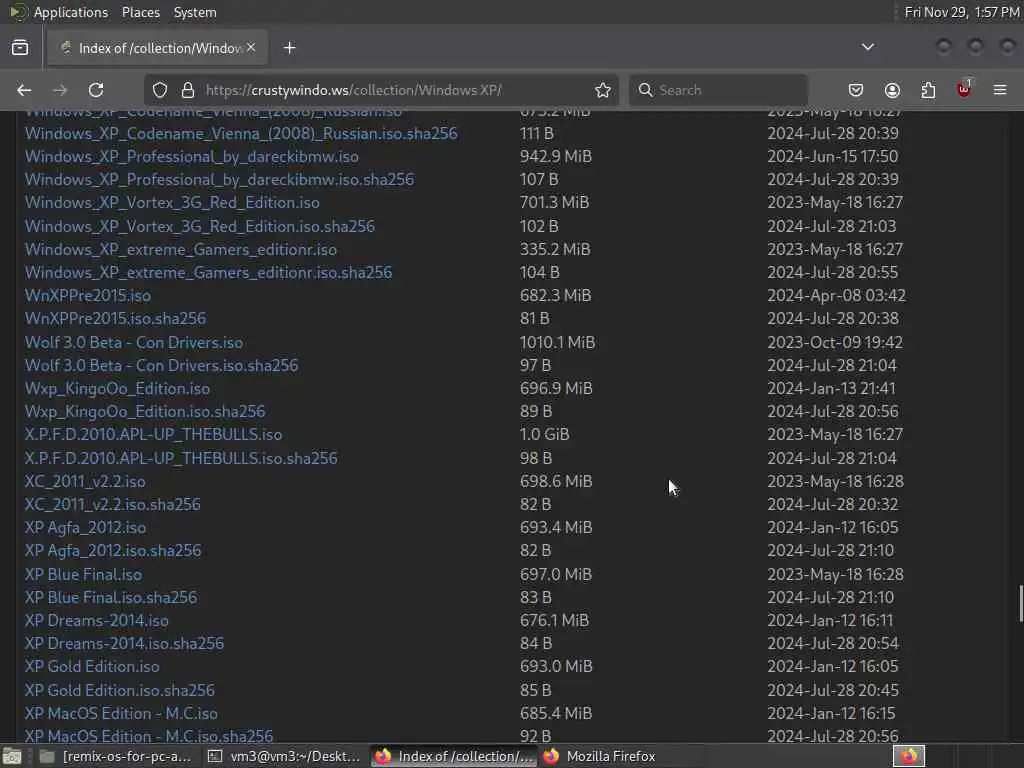Click the Firefox workspace switcher icon
This screenshot has height=768, width=1024.
click(x=909, y=757)
